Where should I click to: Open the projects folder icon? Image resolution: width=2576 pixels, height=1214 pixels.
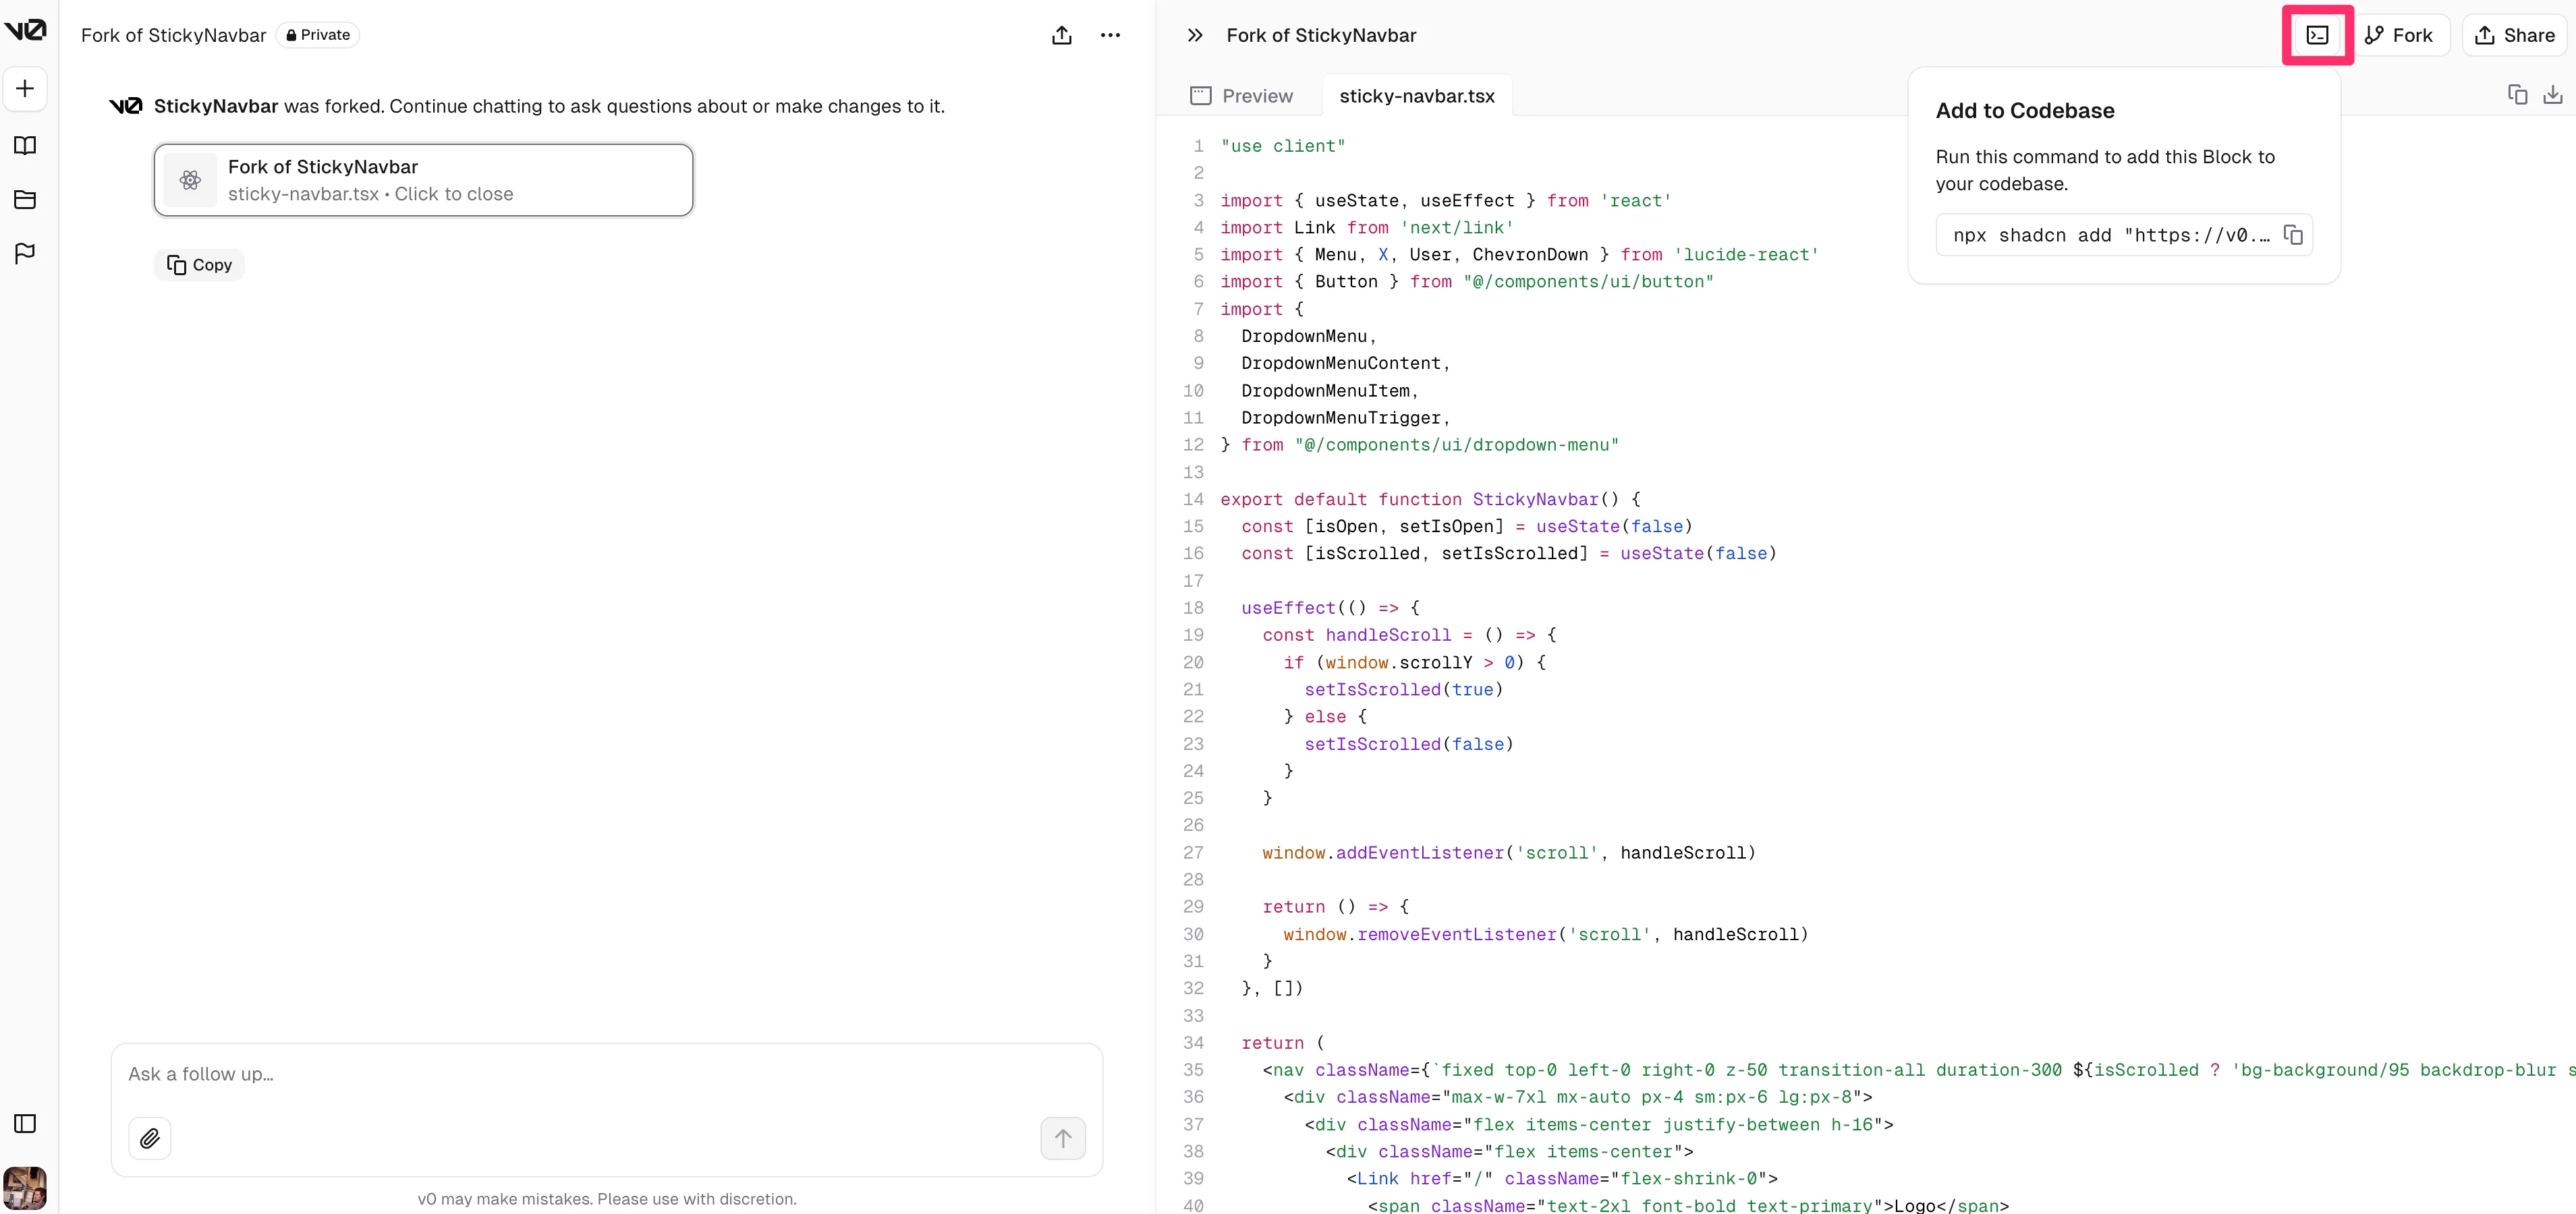[25, 200]
